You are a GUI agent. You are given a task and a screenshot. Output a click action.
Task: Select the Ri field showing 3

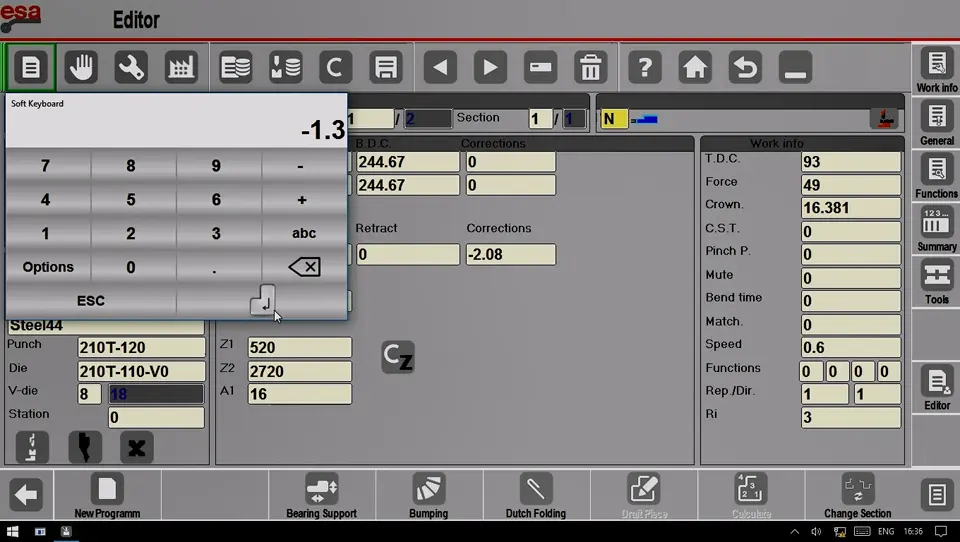pos(851,417)
